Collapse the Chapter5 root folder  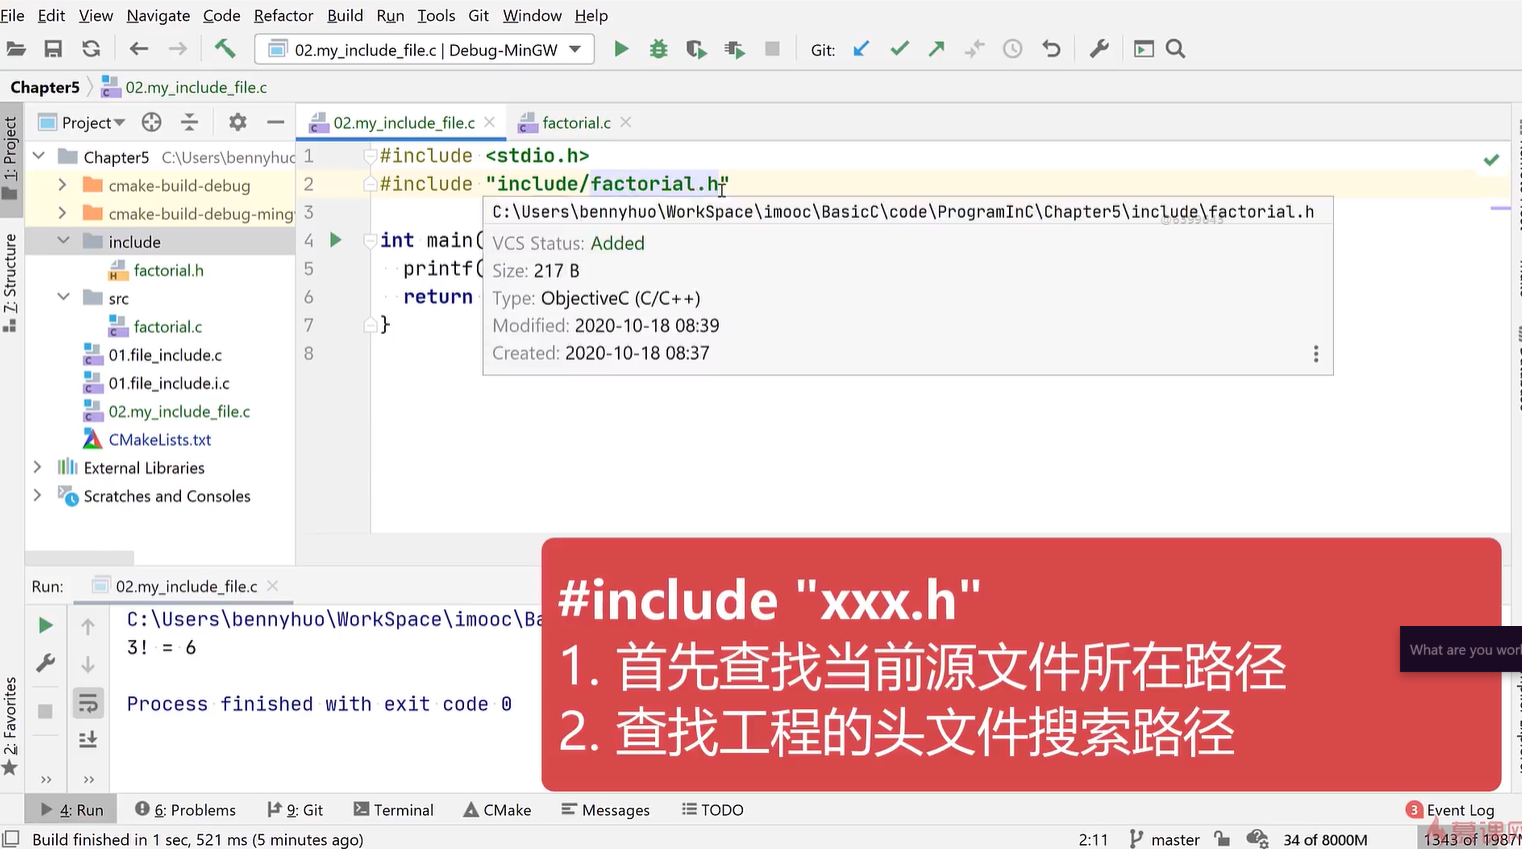click(x=38, y=157)
